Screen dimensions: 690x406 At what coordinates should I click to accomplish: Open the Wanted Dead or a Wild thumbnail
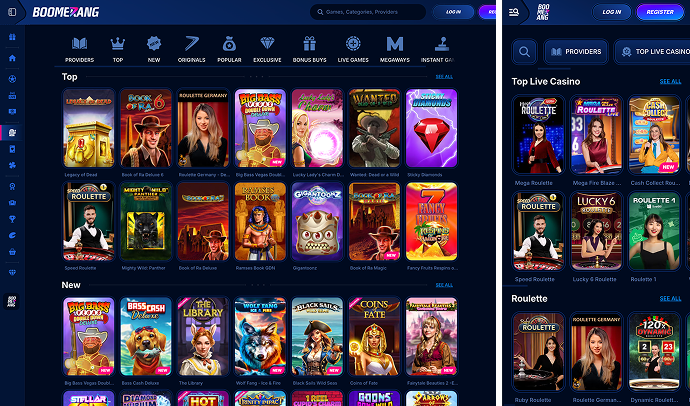click(x=374, y=128)
